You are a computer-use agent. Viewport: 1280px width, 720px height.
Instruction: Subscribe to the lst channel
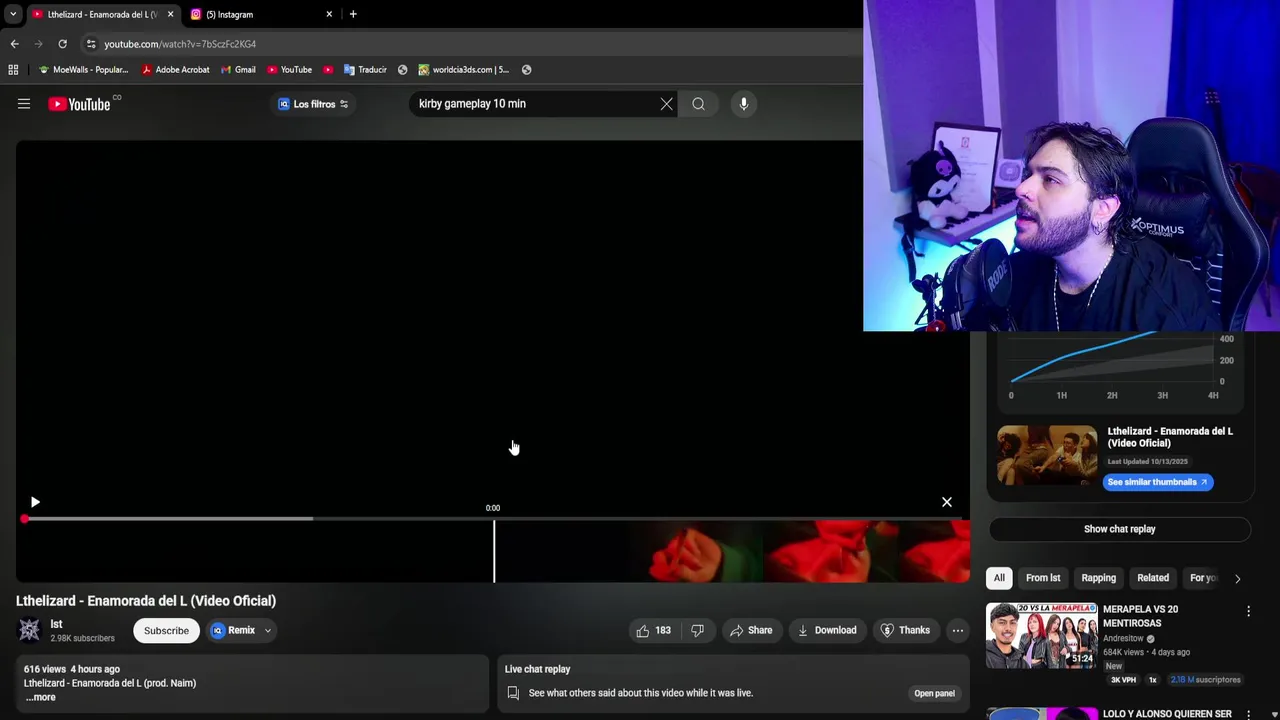click(166, 630)
